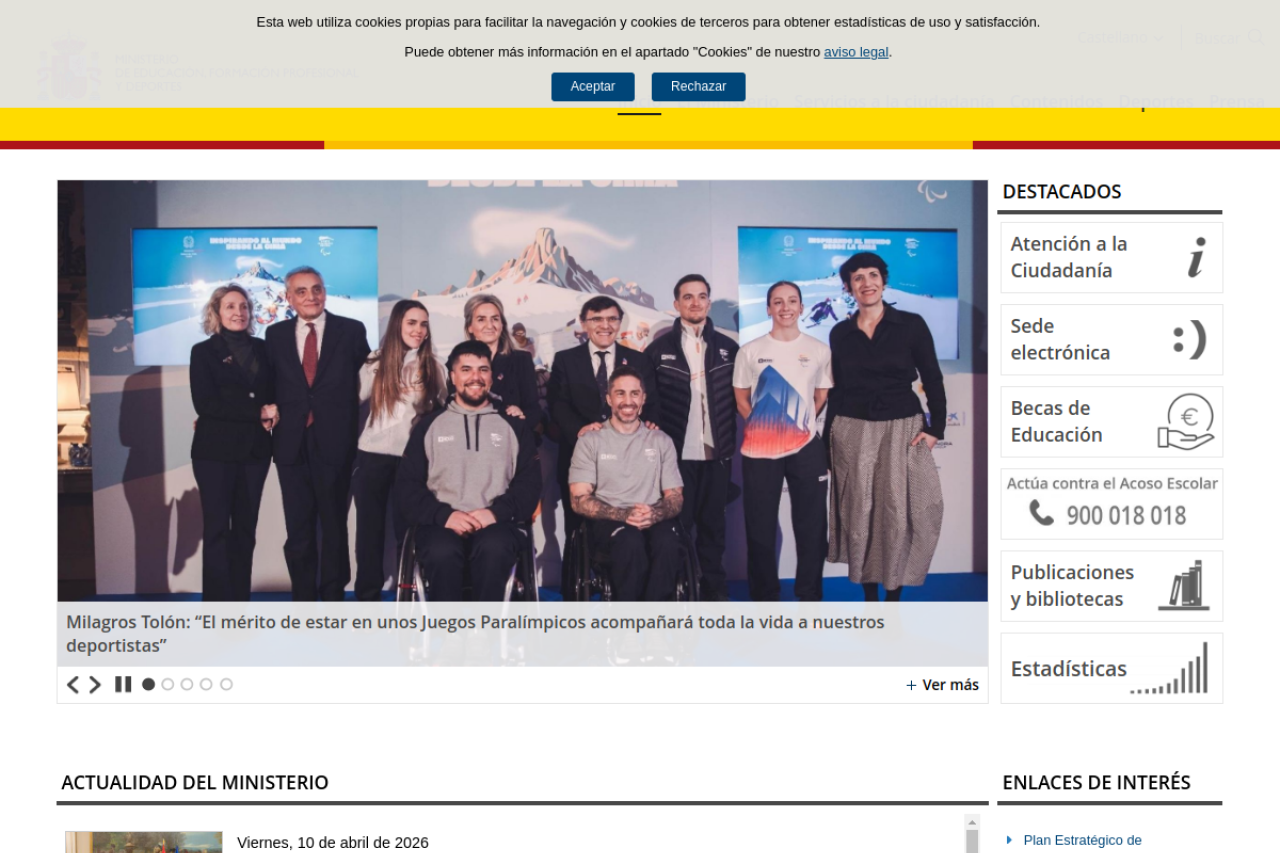This screenshot has width=1280, height=853.
Task: Go to previous slide with left arrow
Action: pyautogui.click(x=73, y=685)
